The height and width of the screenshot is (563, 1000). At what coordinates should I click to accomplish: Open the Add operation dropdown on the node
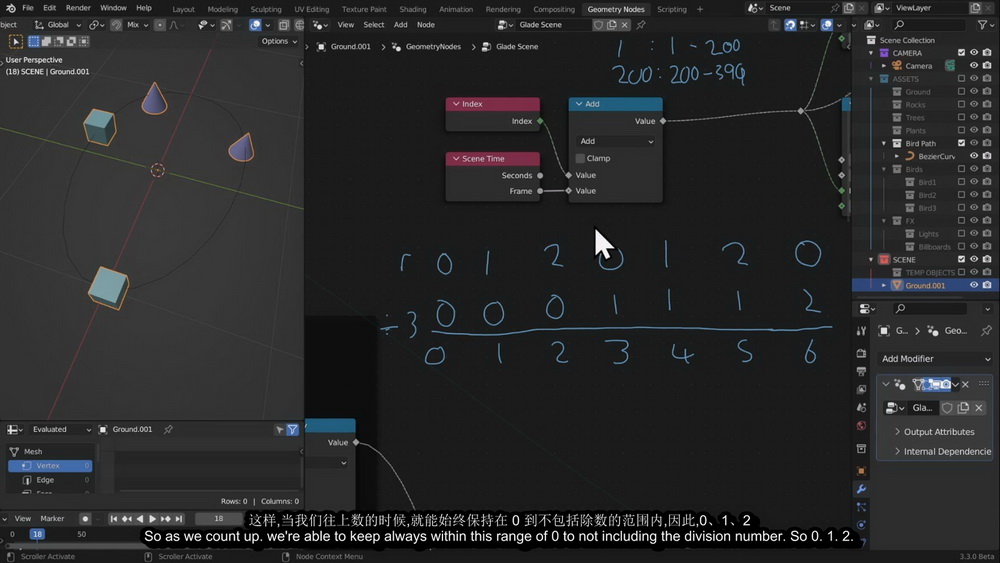pyautogui.click(x=615, y=142)
